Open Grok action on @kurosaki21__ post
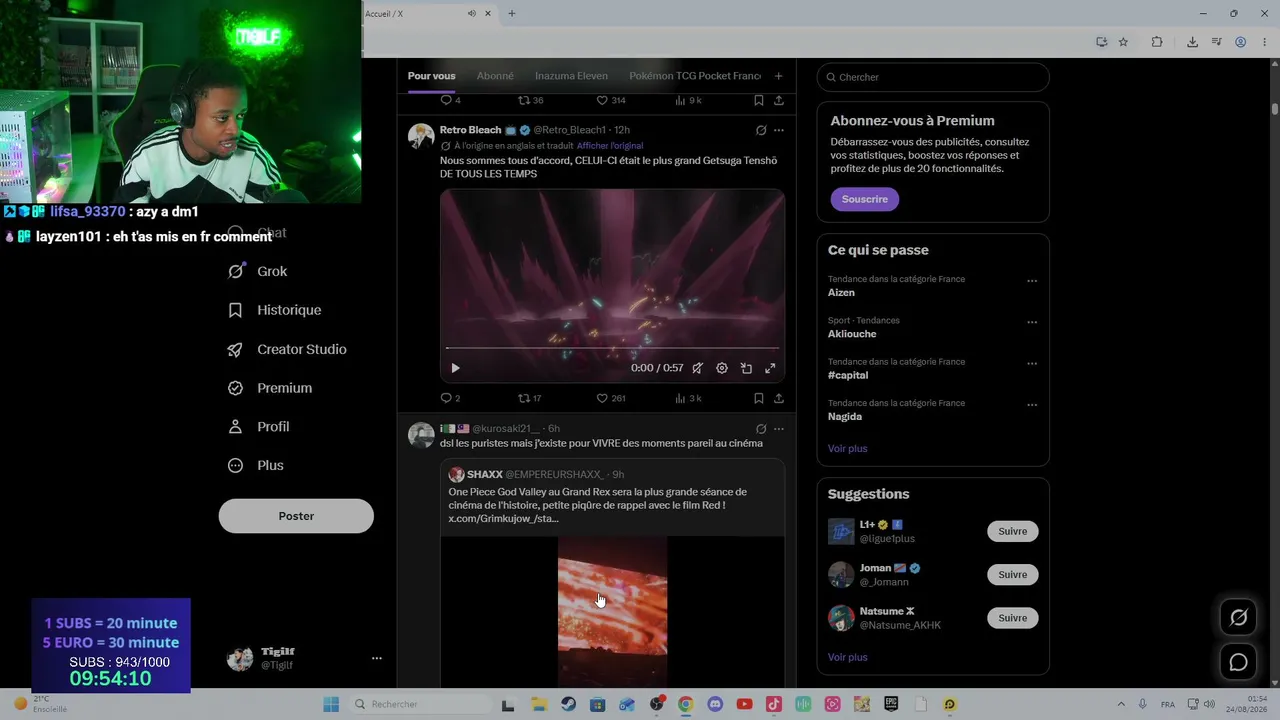This screenshot has width=1280, height=720. [761, 429]
